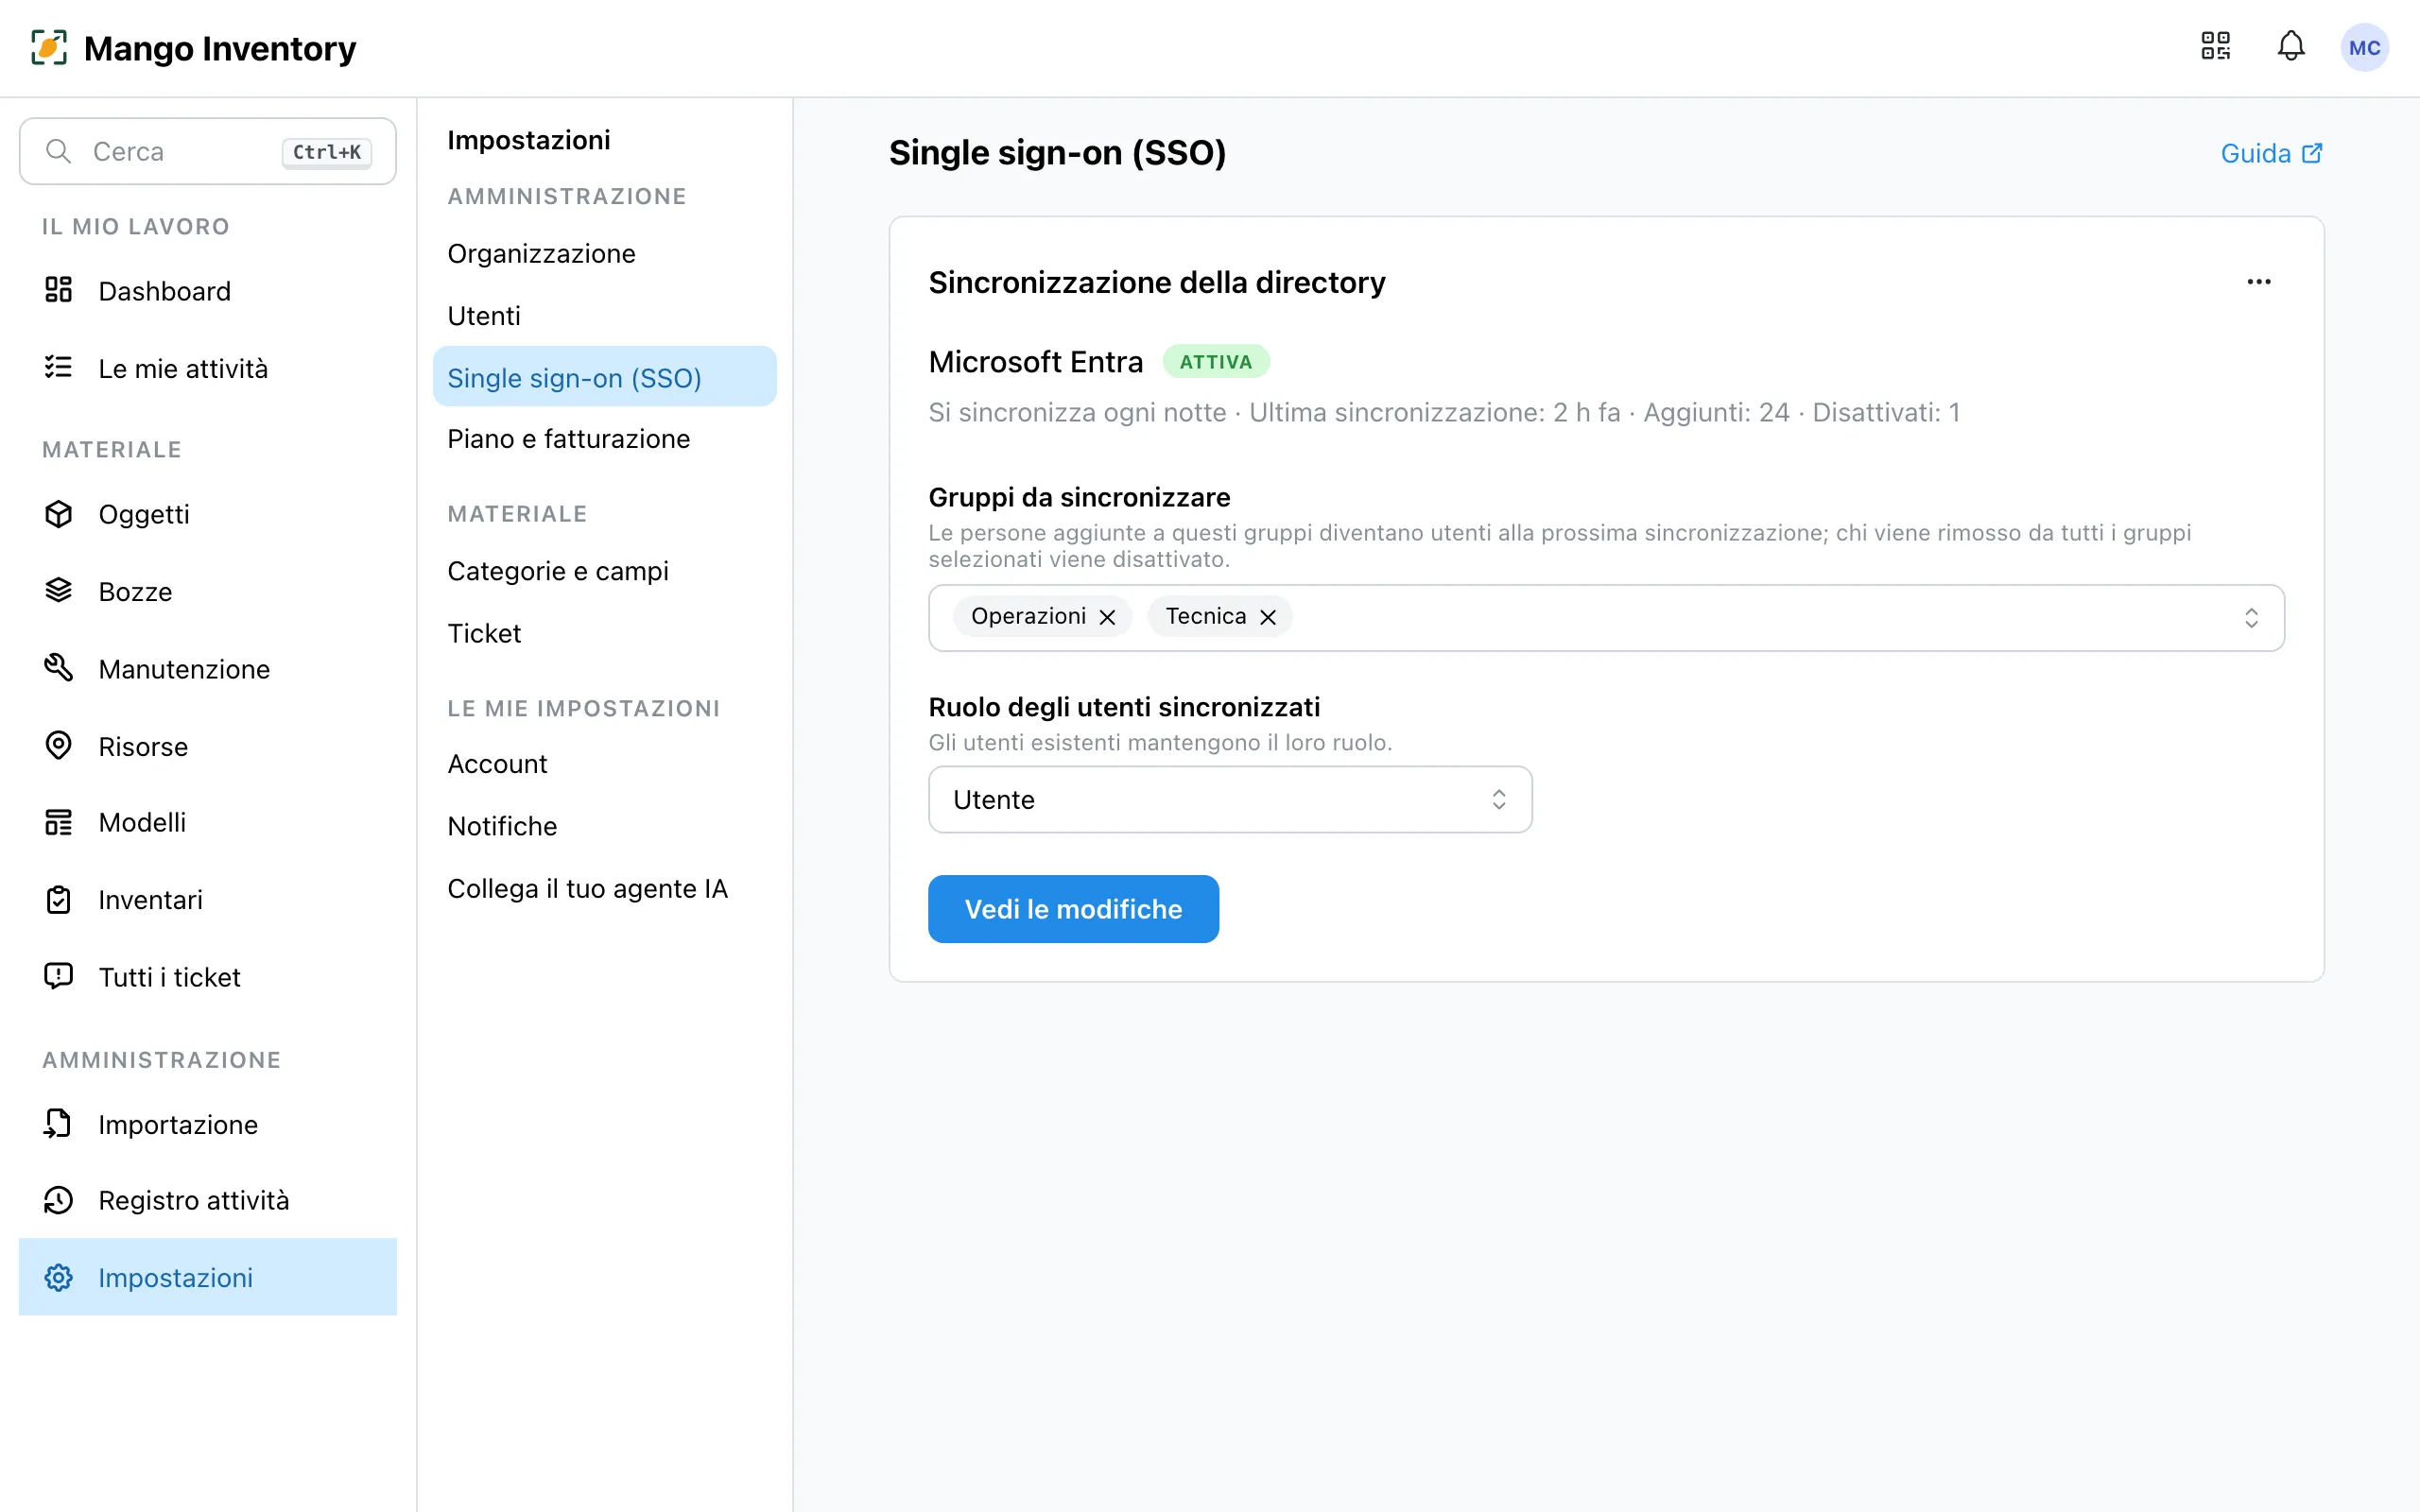2420x1512 pixels.
Task: Open Collega il tuo agente IA
Action: click(605, 888)
